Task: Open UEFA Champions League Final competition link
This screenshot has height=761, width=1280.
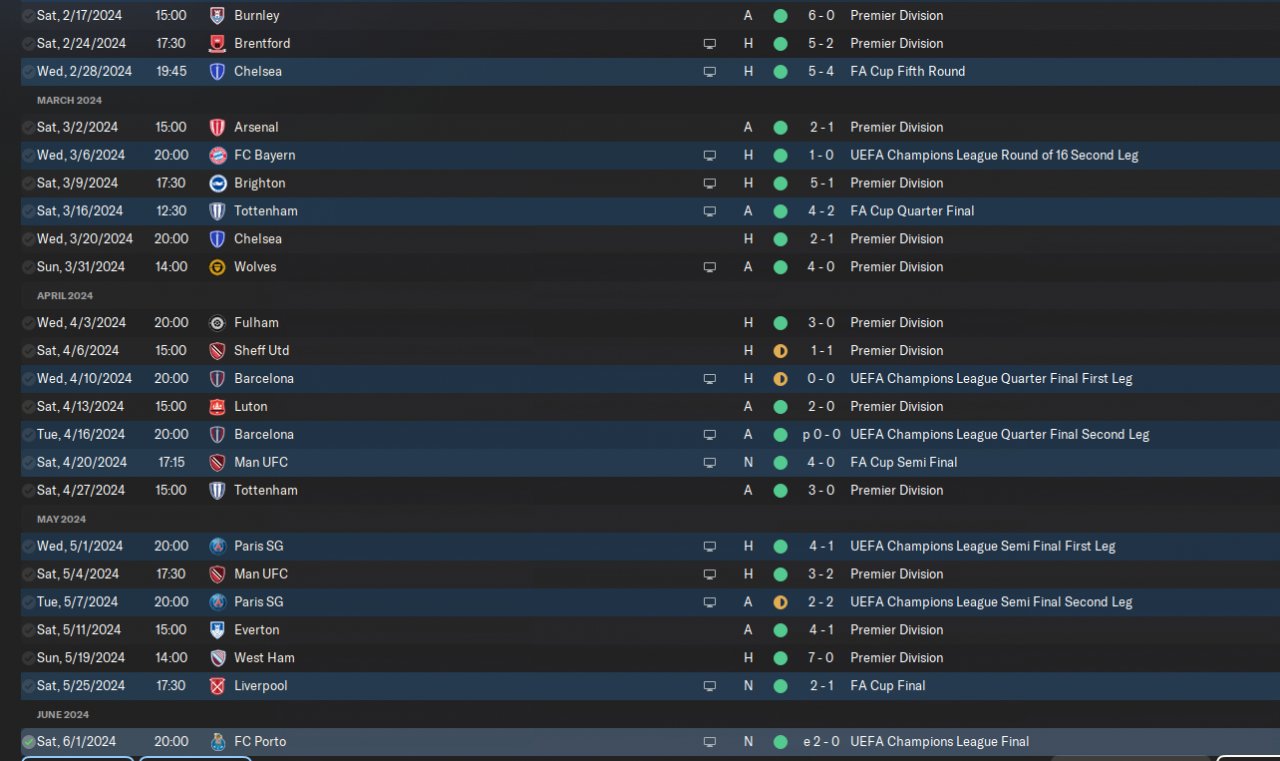Action: (x=939, y=742)
